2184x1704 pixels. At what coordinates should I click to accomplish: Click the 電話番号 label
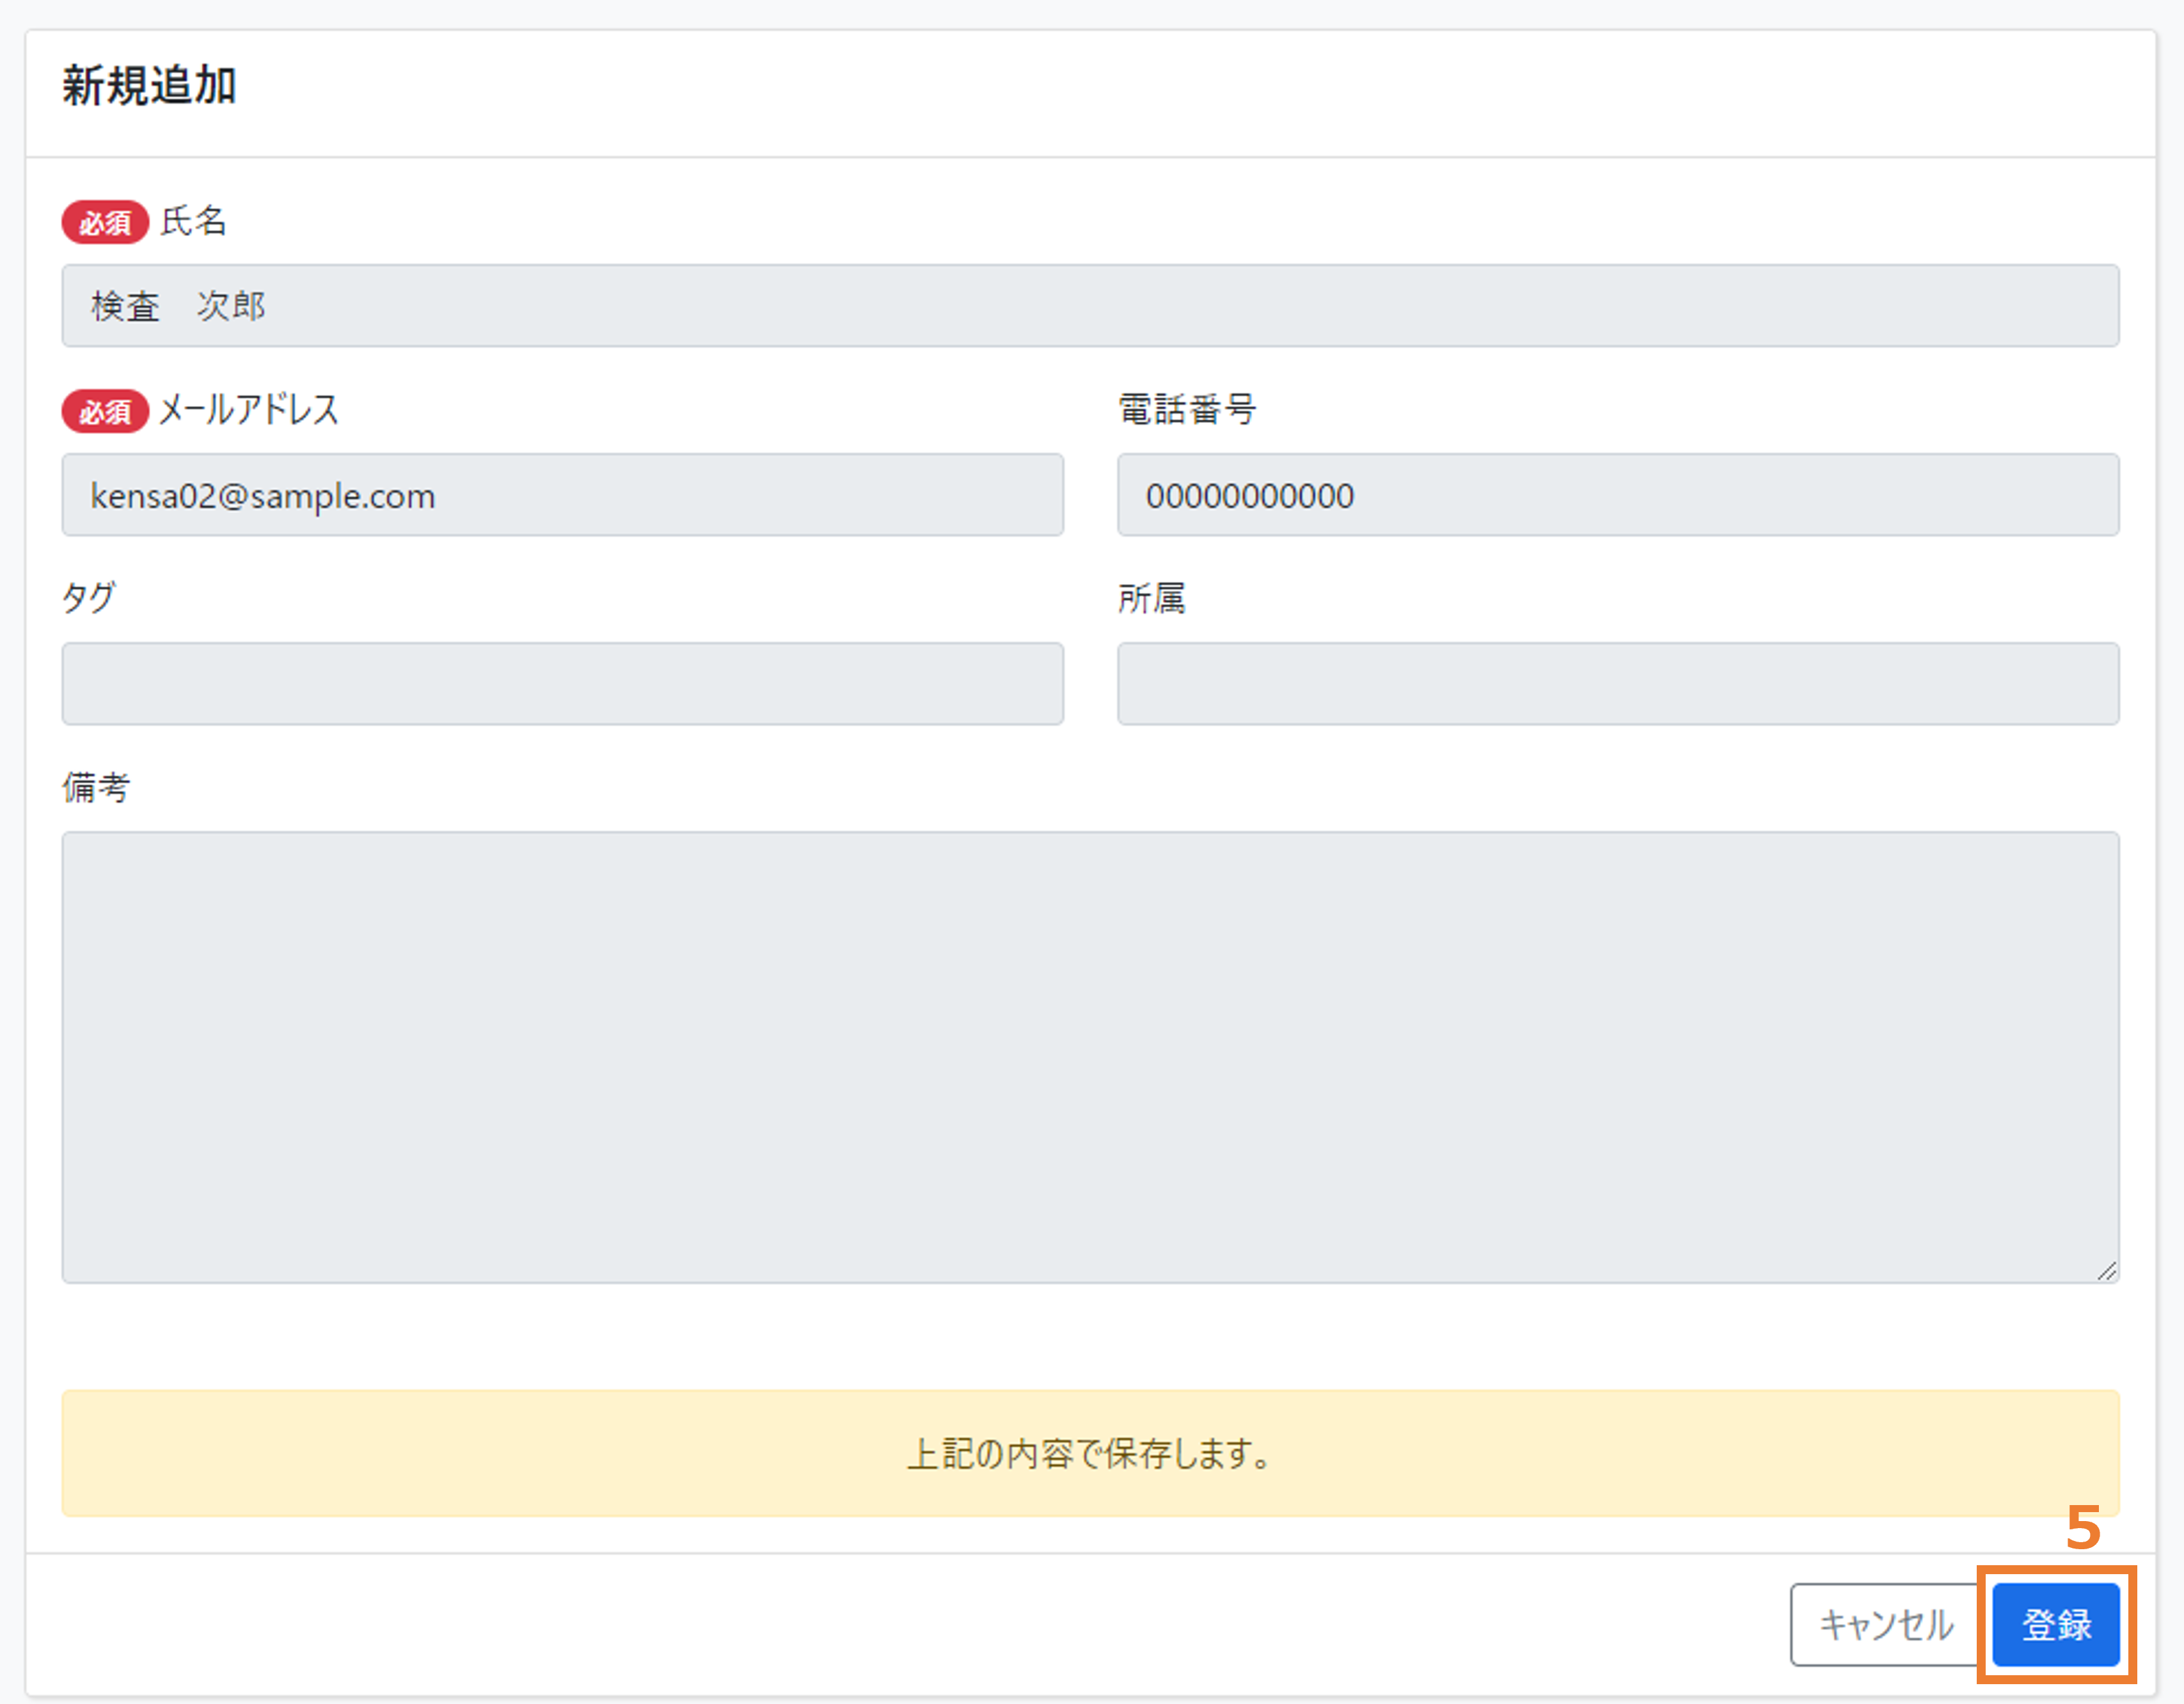click(x=1187, y=409)
